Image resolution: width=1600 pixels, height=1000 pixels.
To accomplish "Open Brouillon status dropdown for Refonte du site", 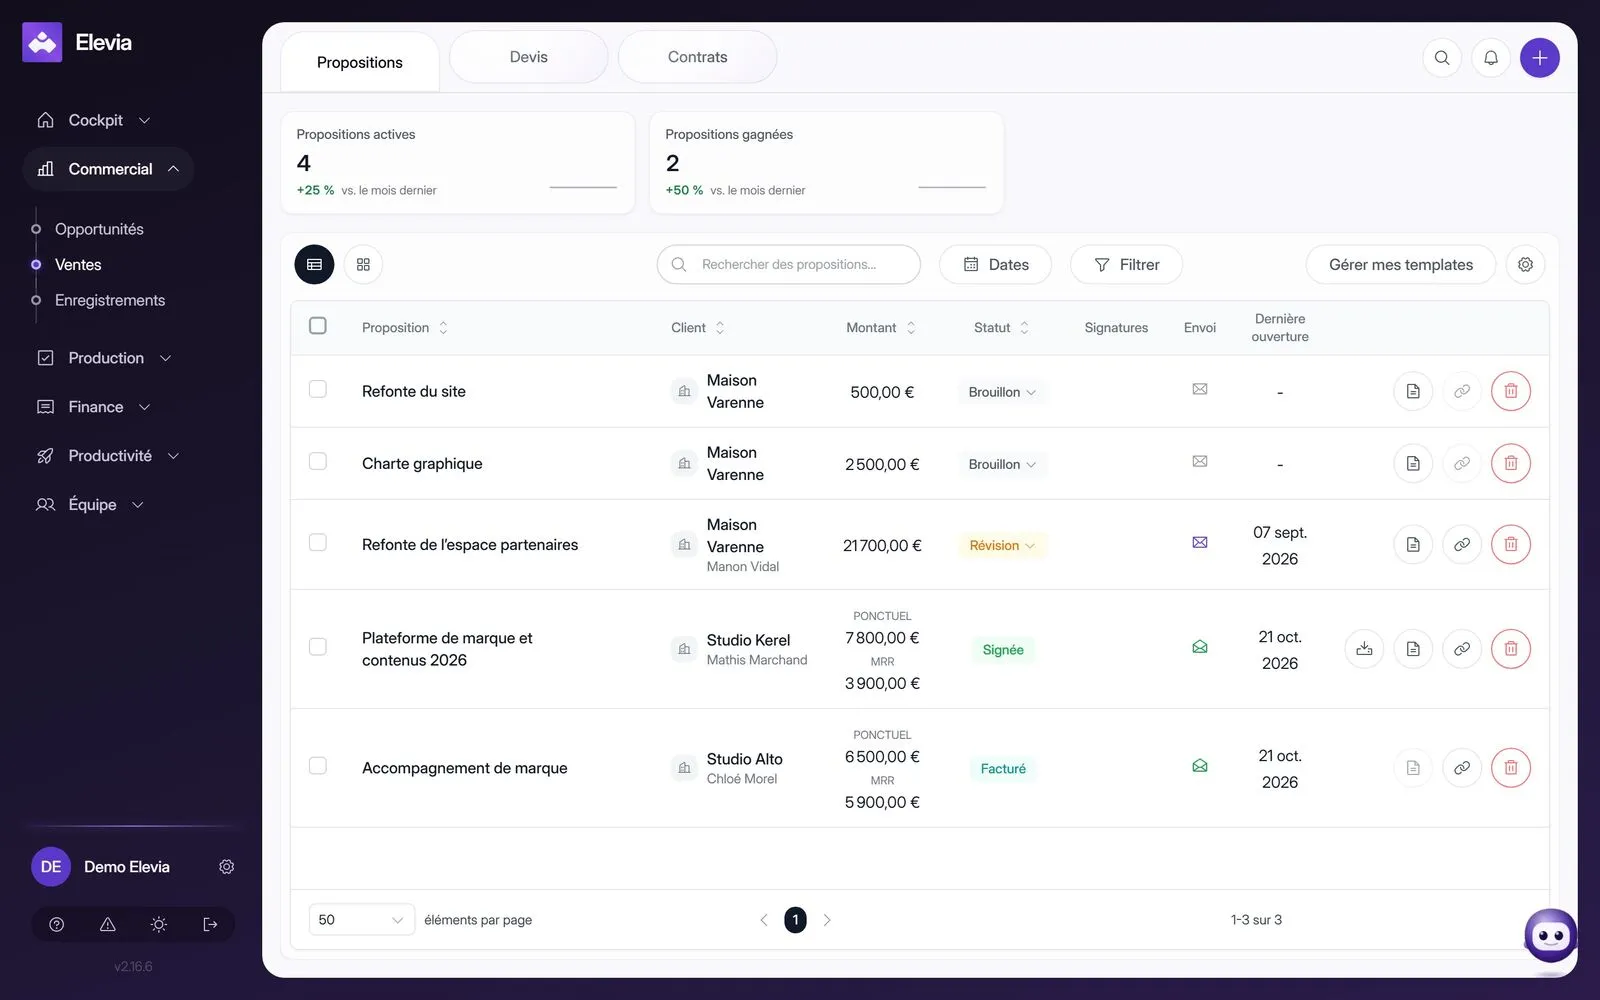I will (x=1002, y=392).
